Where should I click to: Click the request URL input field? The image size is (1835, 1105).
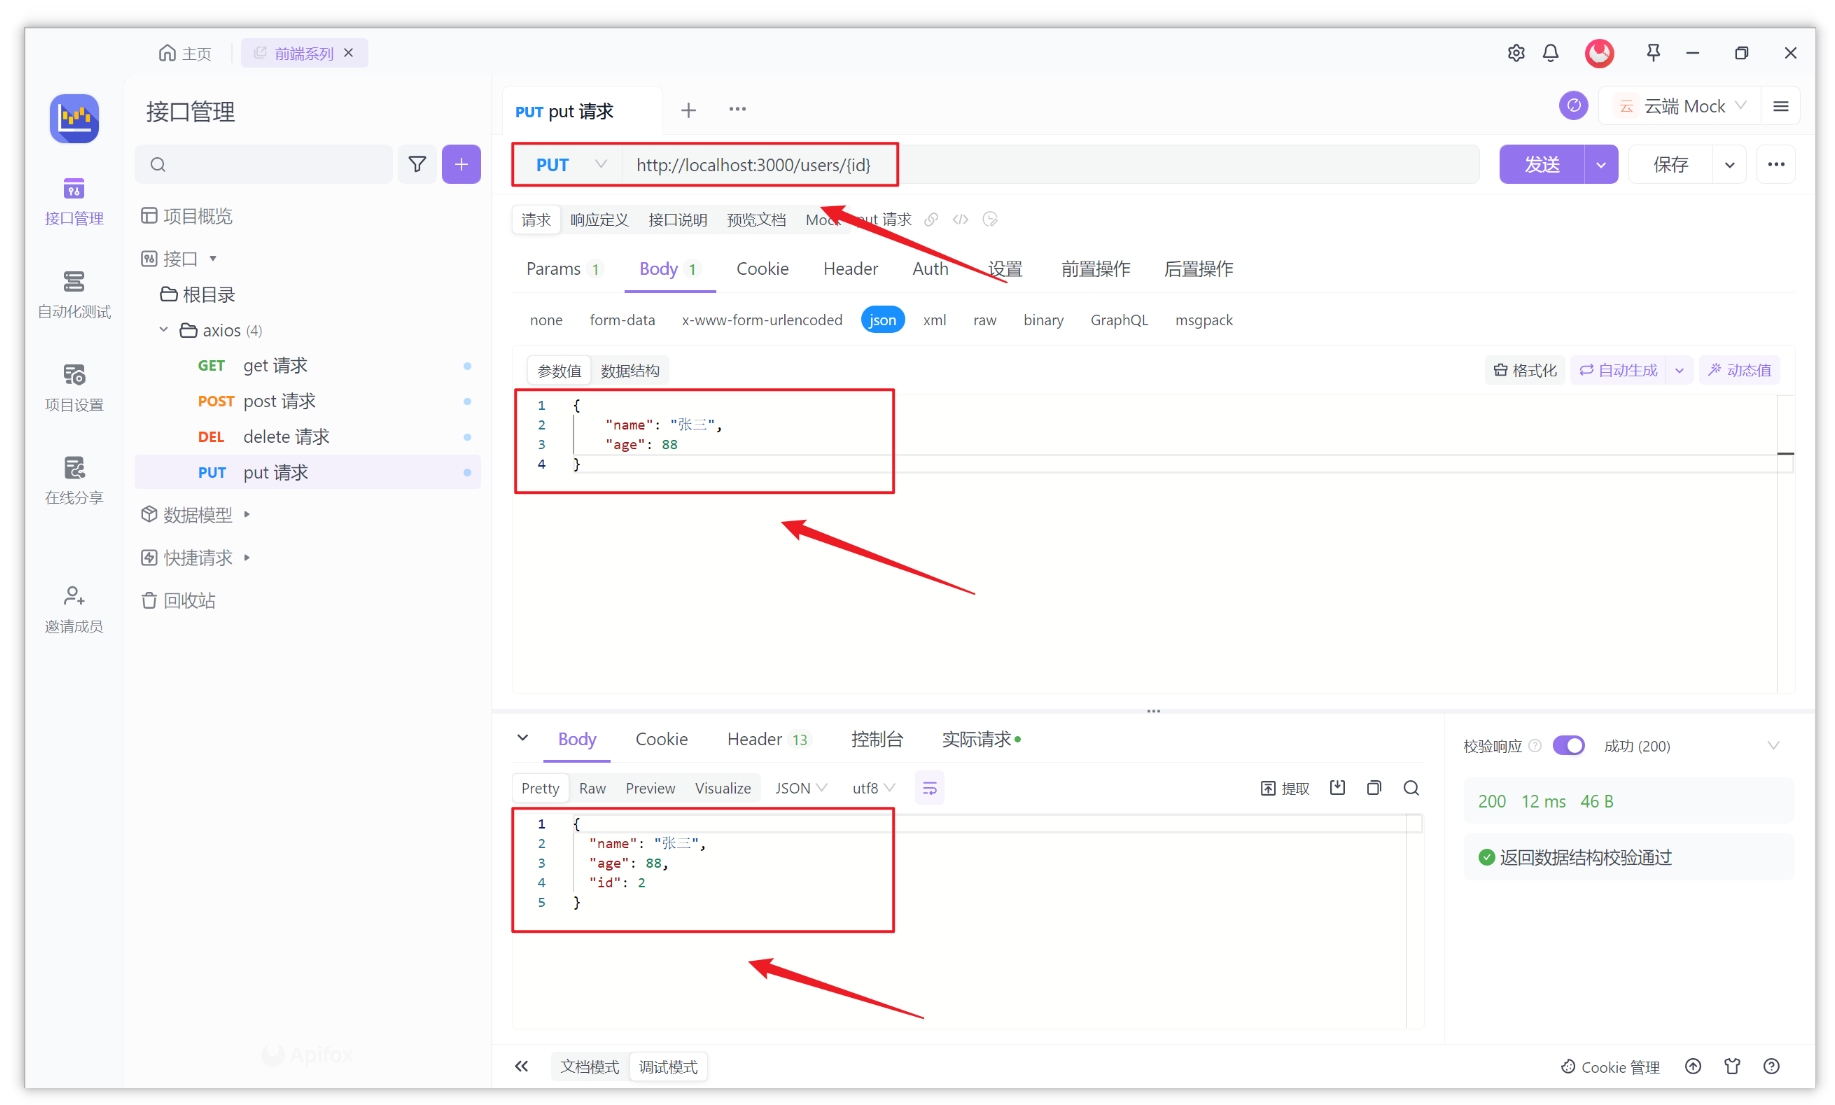point(1050,164)
